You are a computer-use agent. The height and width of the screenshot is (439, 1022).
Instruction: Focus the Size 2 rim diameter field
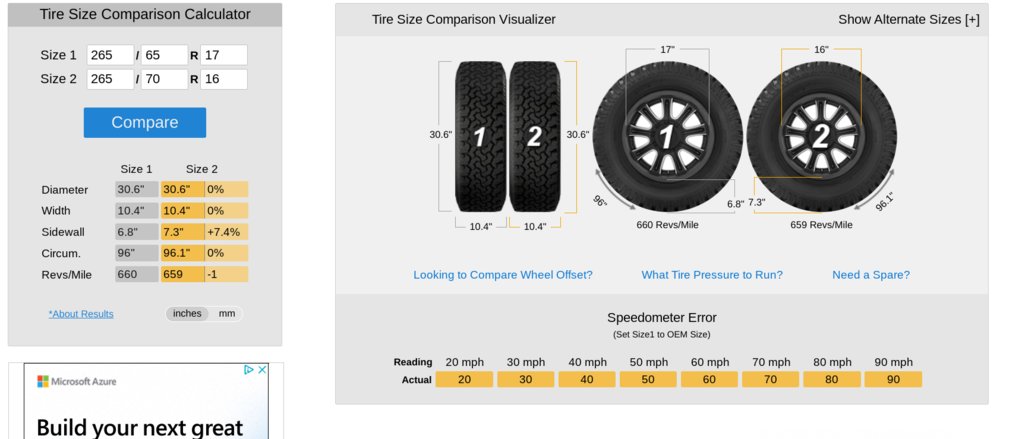point(224,79)
